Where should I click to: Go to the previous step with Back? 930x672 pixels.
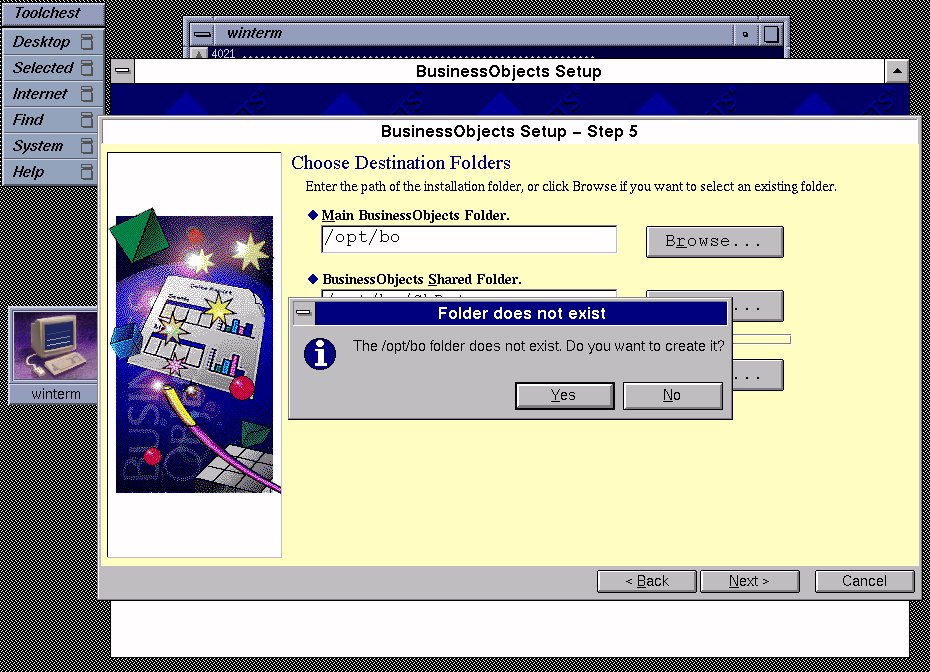click(x=646, y=581)
